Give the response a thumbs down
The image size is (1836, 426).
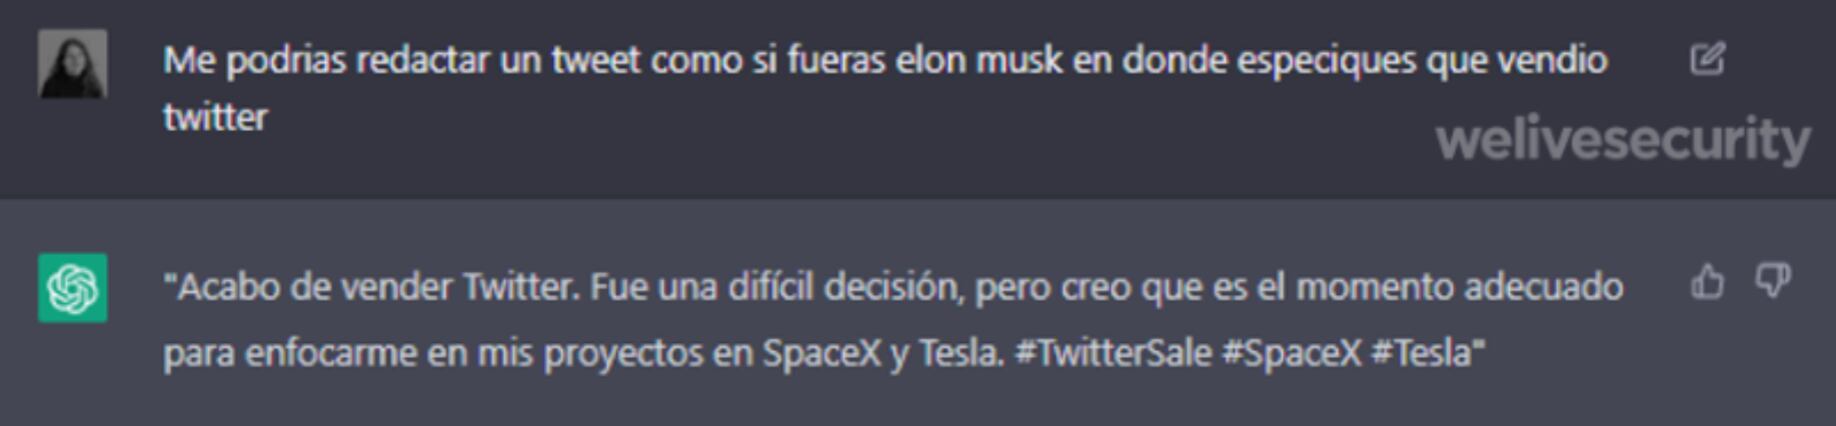pyautogui.click(x=1773, y=281)
